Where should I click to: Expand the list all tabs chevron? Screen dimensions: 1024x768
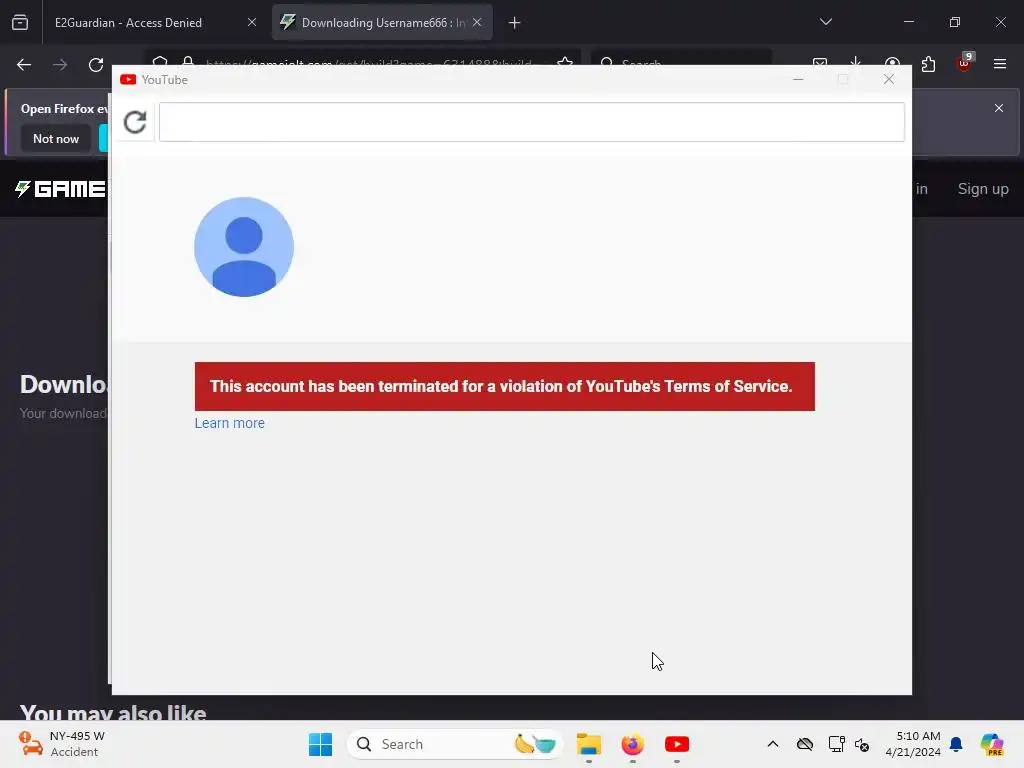point(826,22)
